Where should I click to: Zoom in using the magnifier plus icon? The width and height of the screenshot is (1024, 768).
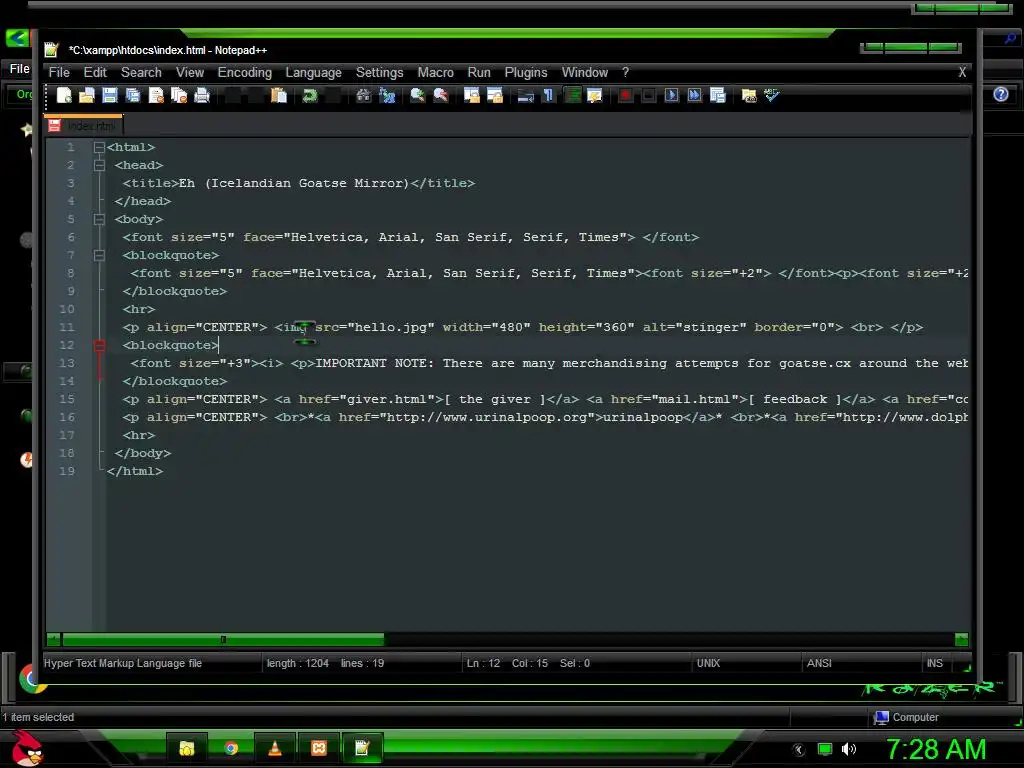click(x=417, y=95)
